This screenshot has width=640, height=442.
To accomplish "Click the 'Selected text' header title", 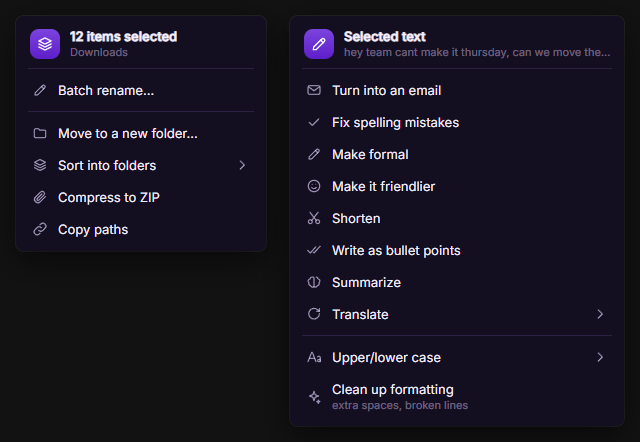I will pyautogui.click(x=384, y=37).
